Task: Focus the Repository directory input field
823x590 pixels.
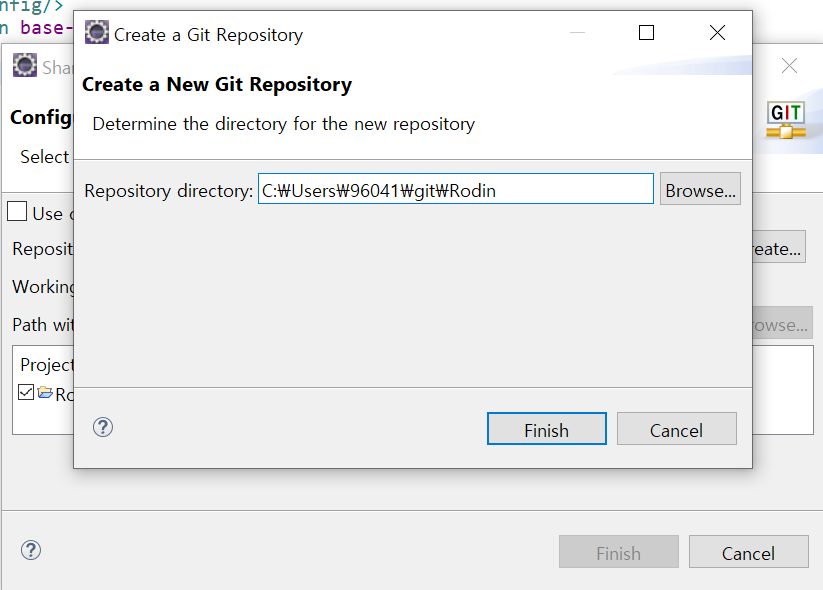Action: pyautogui.click(x=456, y=189)
